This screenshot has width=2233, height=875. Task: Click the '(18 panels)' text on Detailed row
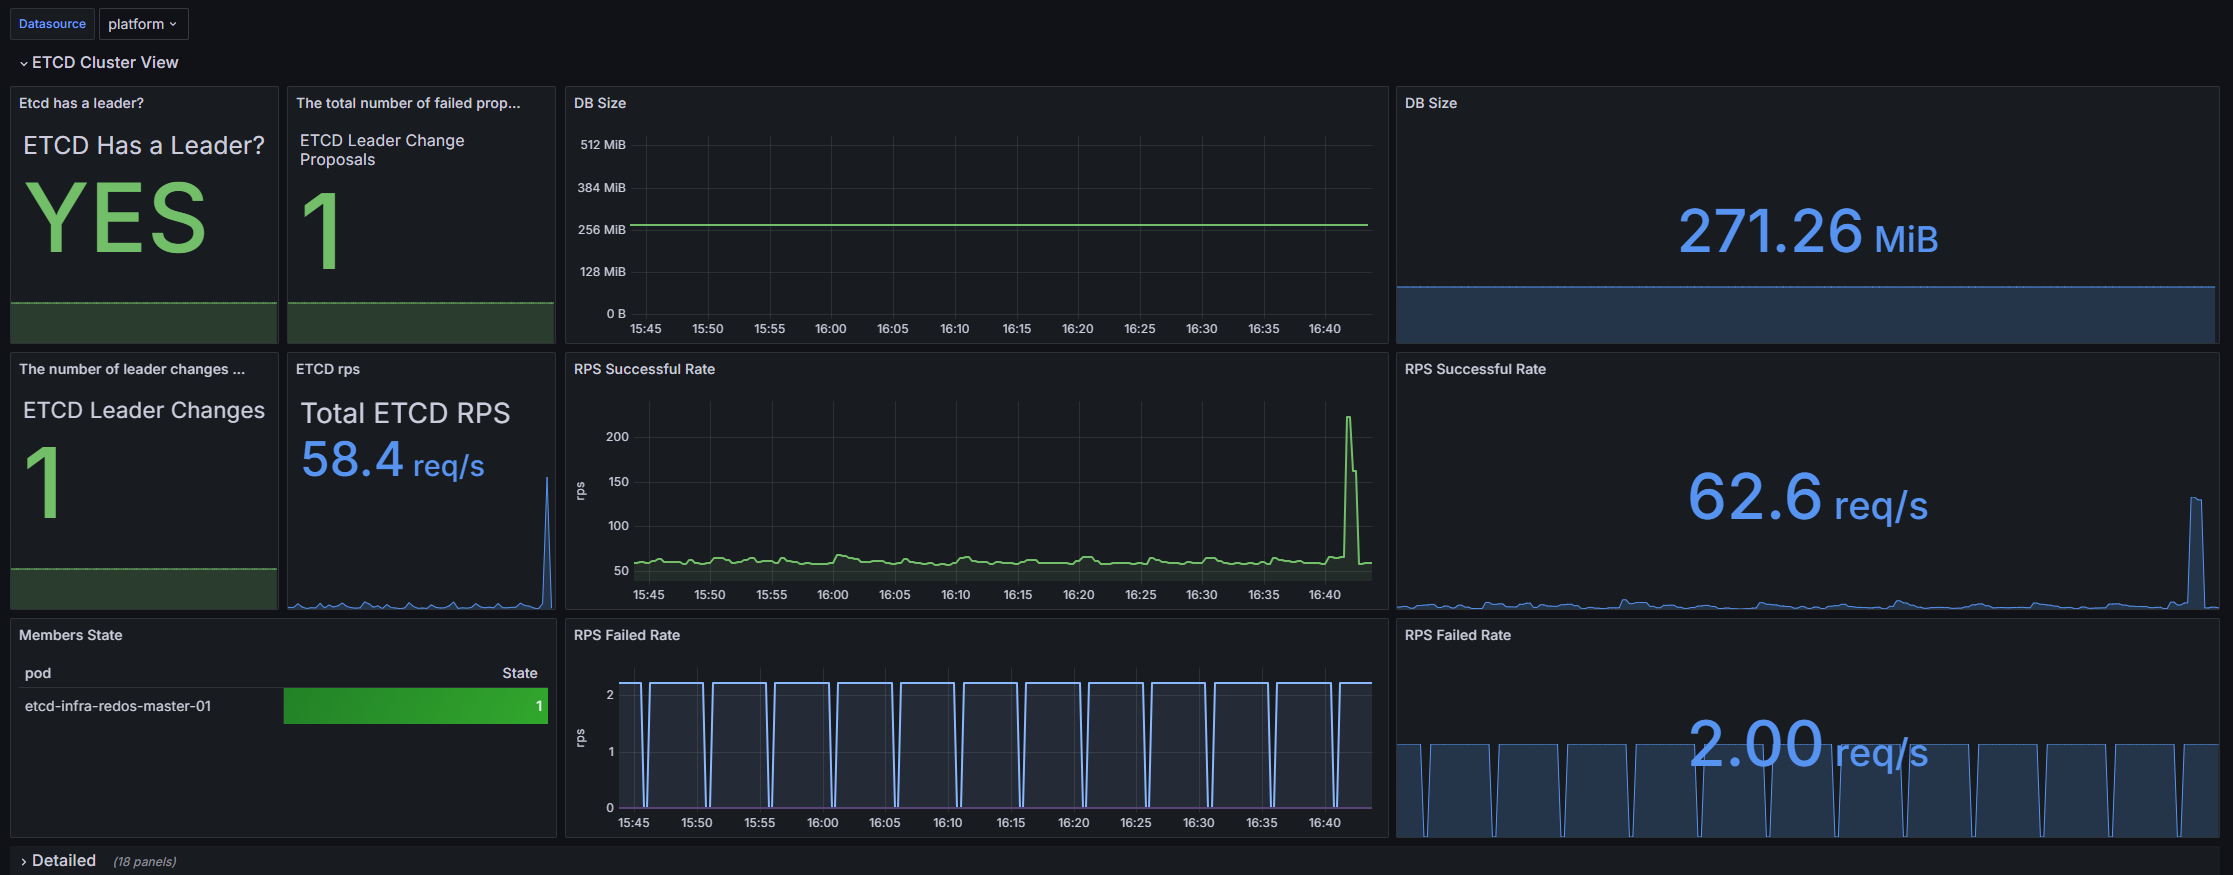[x=144, y=861]
